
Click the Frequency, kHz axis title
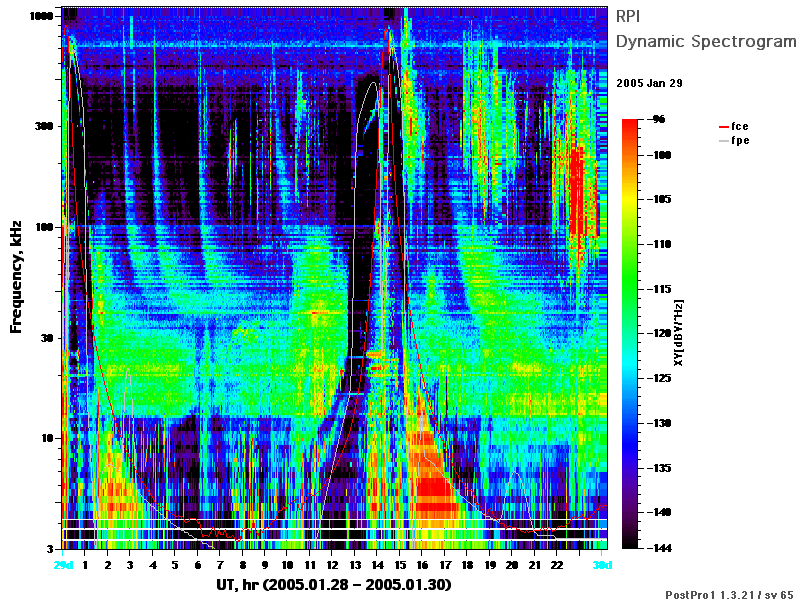pyautogui.click(x=16, y=277)
